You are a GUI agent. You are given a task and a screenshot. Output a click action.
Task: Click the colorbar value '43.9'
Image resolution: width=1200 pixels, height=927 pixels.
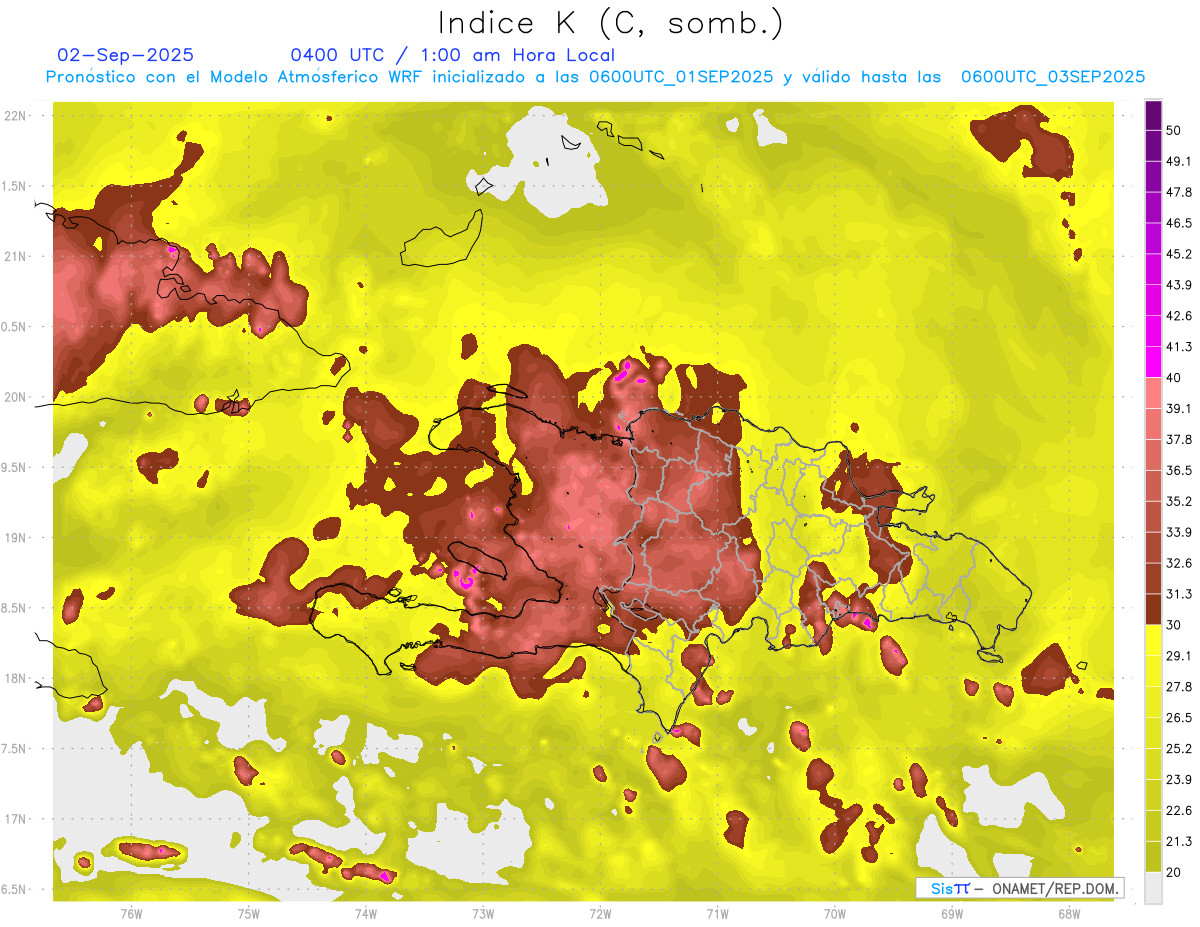click(x=1179, y=284)
